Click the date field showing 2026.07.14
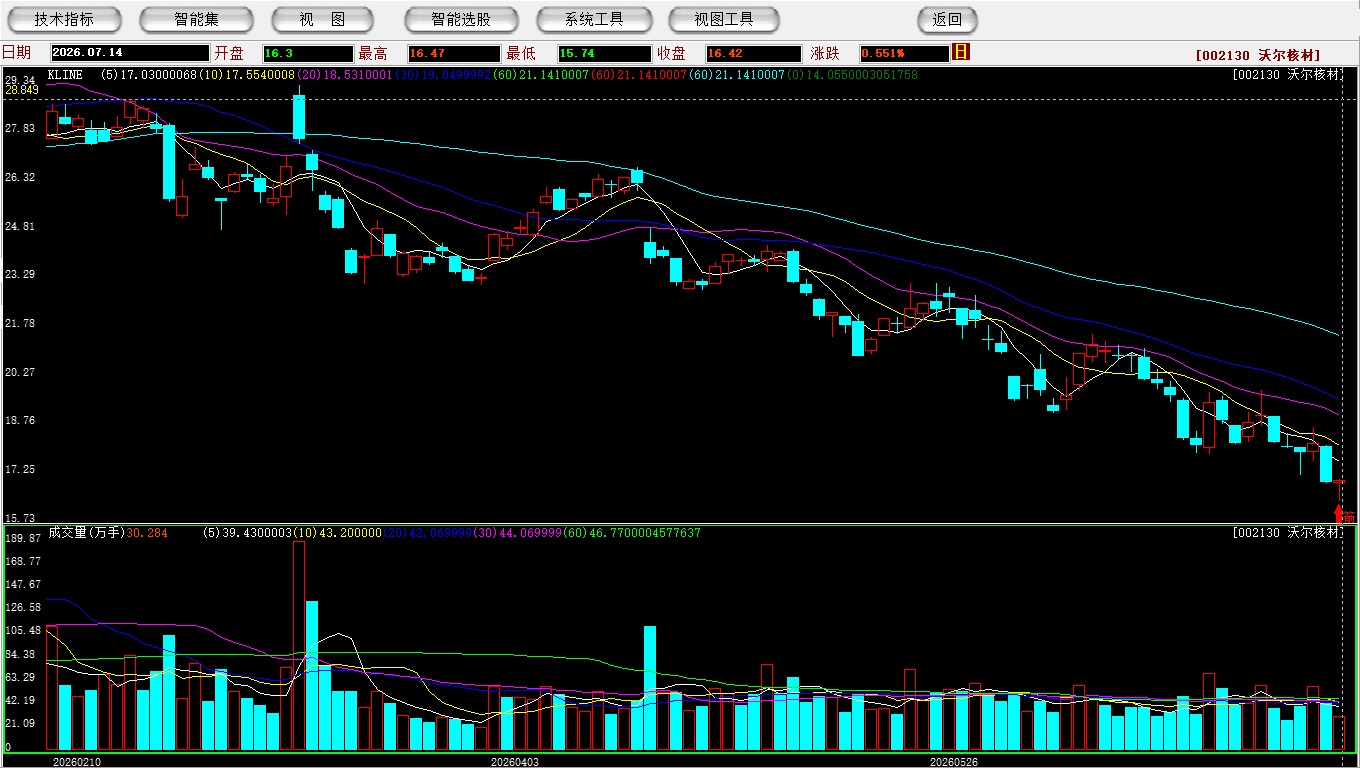 129,53
